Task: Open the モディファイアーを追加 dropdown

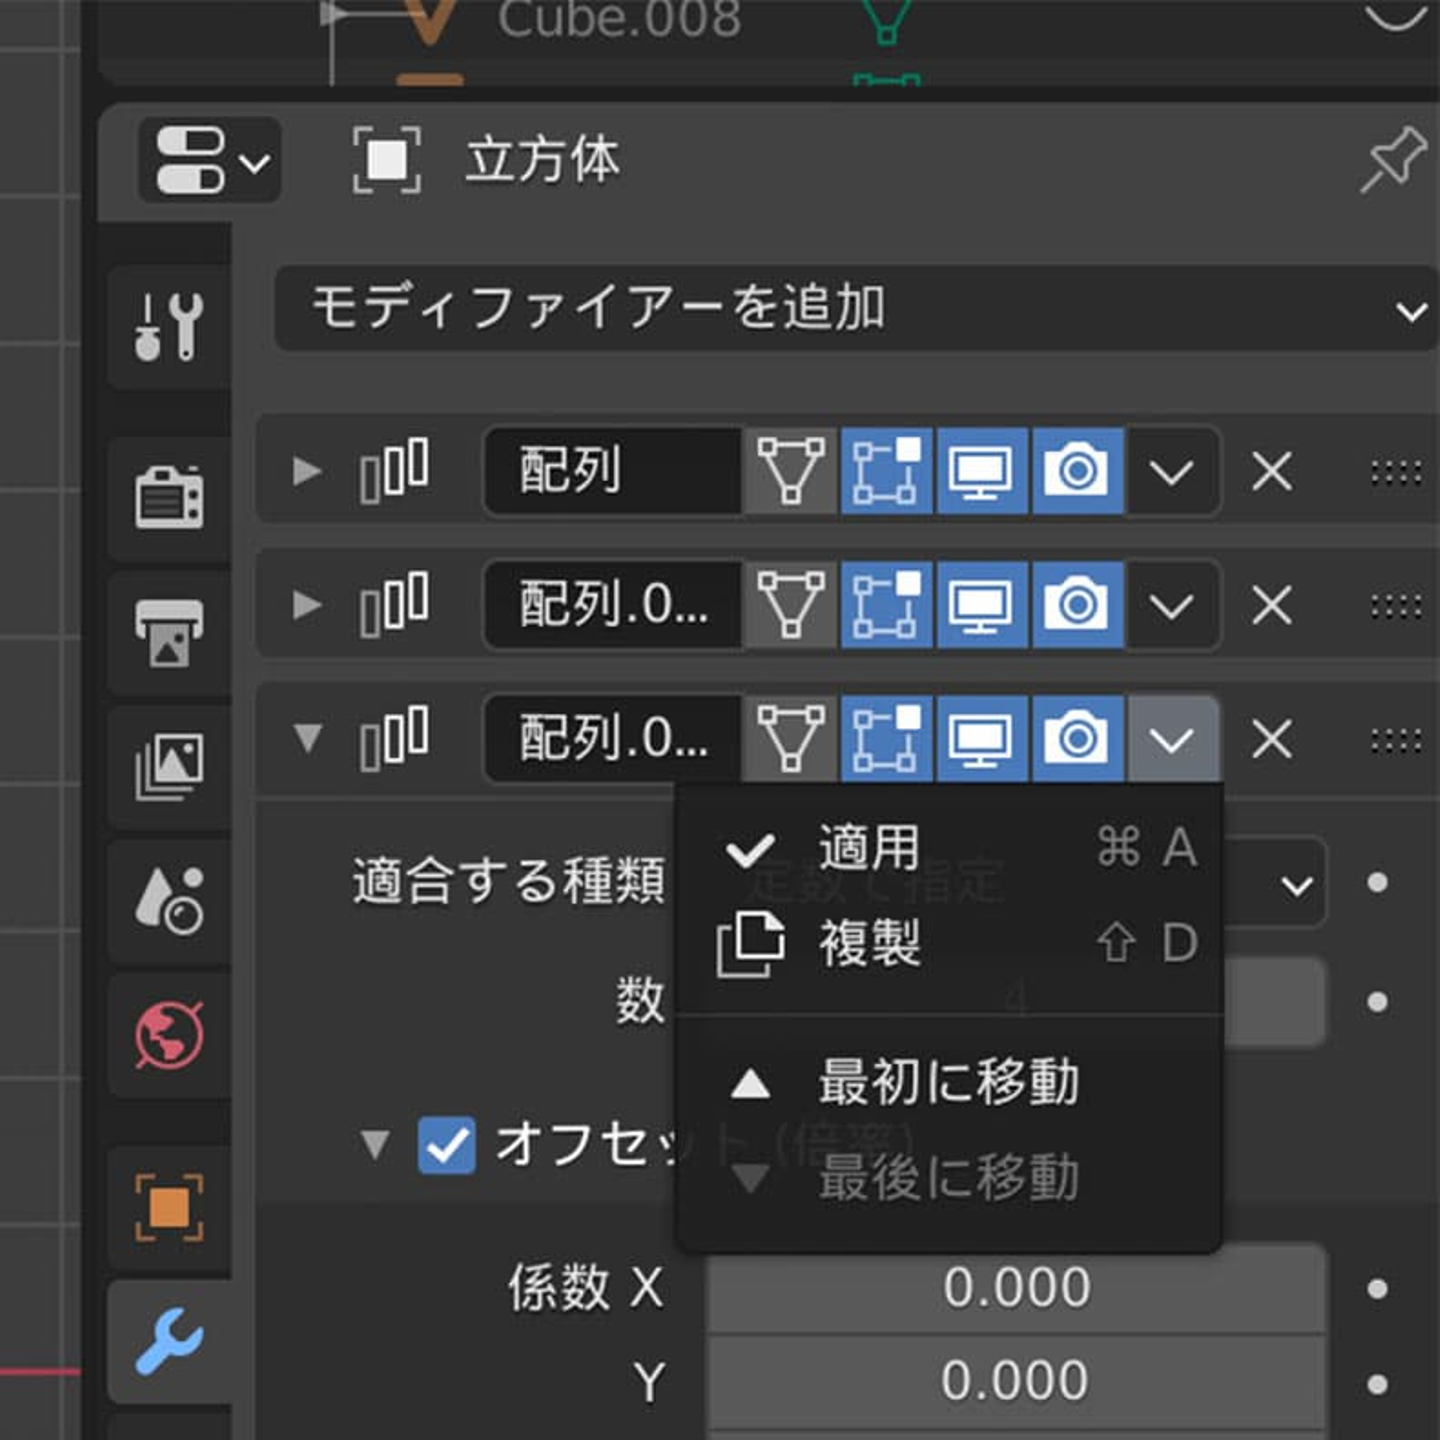Action: pos(855,308)
